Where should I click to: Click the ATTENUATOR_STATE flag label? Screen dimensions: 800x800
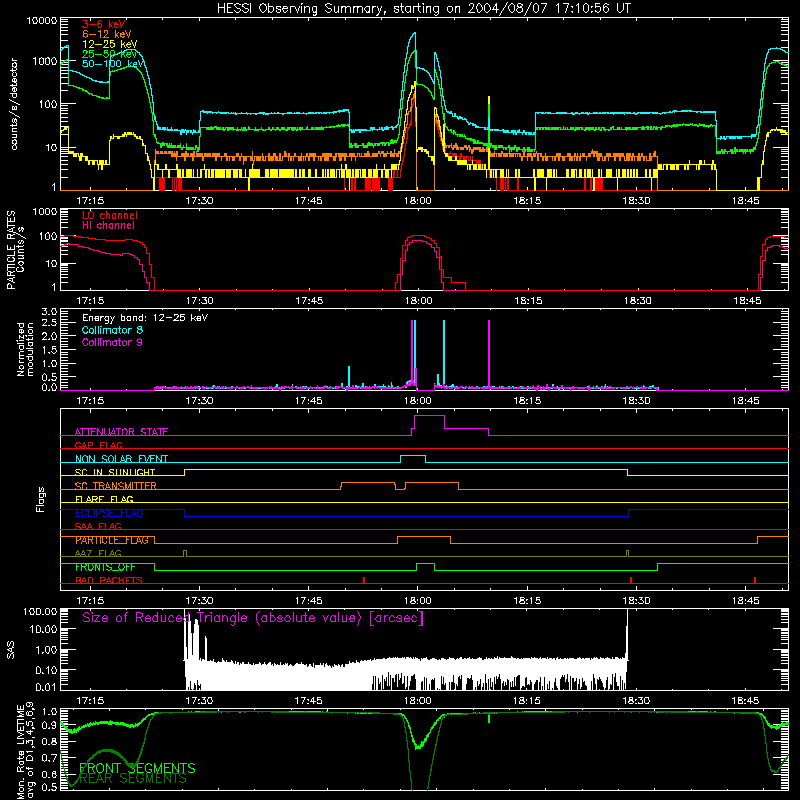tap(121, 432)
